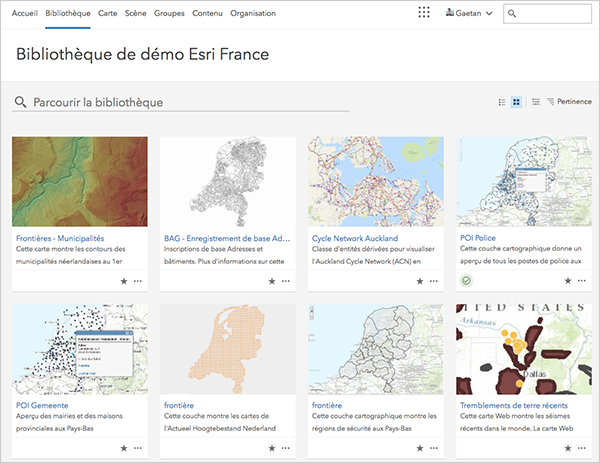Open the POI Gemeente title link
The image size is (600, 463).
pos(42,405)
